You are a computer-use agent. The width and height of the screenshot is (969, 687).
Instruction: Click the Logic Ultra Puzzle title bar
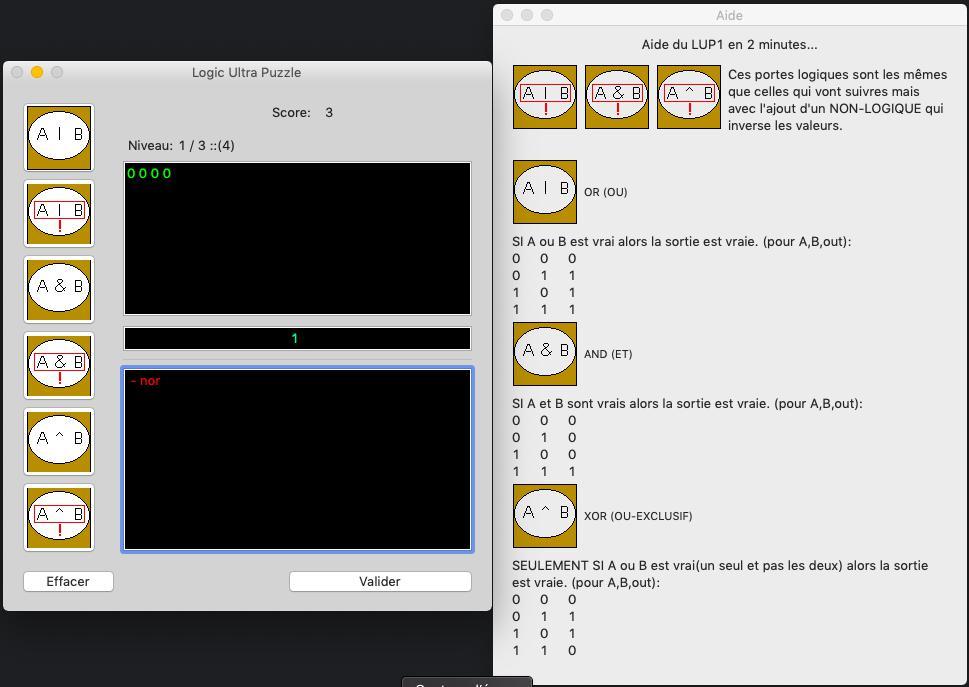point(246,72)
